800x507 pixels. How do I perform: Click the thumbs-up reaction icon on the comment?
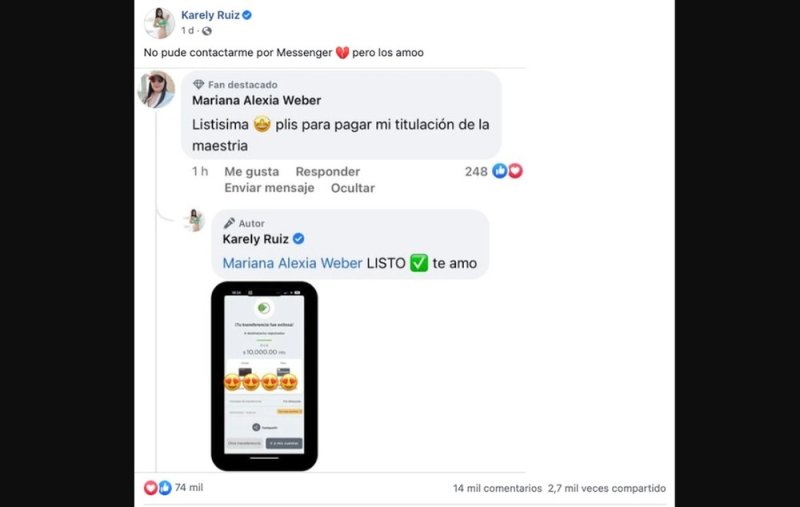[x=499, y=171]
